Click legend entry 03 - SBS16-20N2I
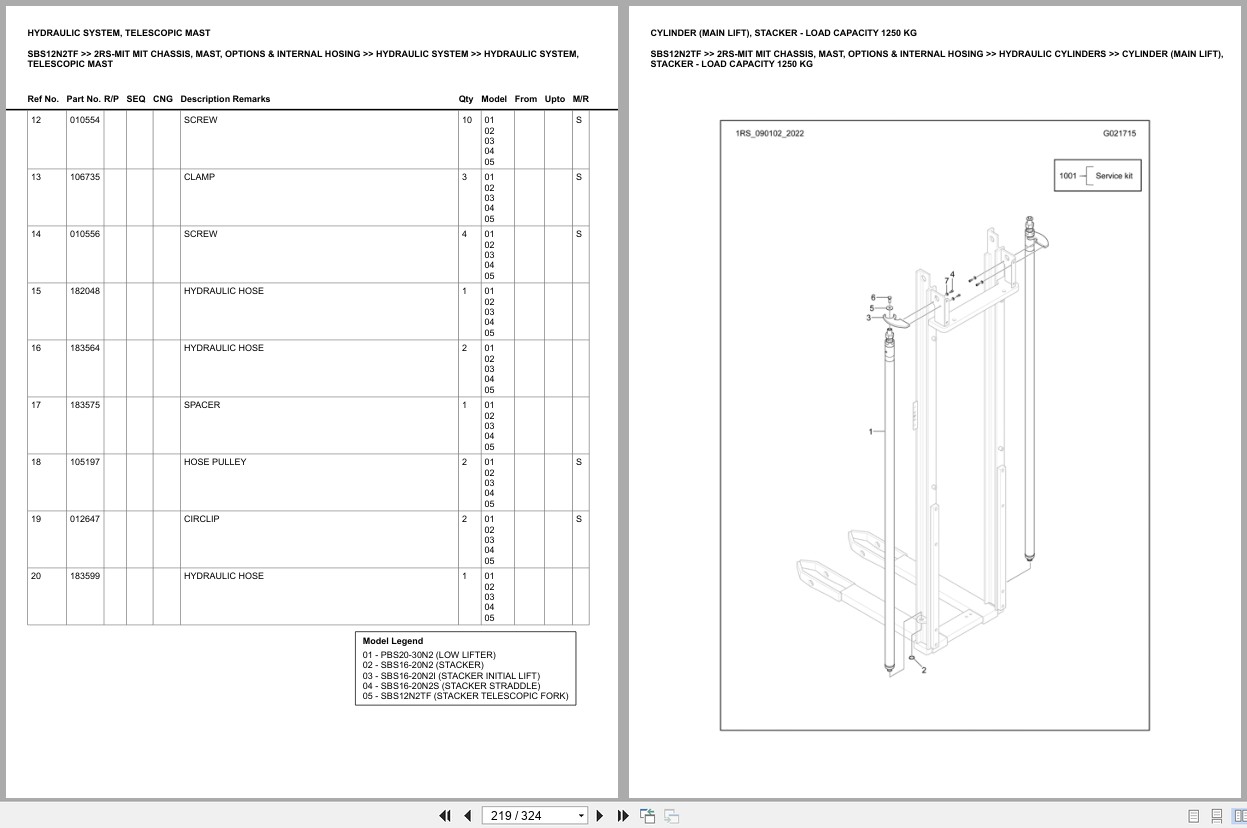 pos(451,676)
